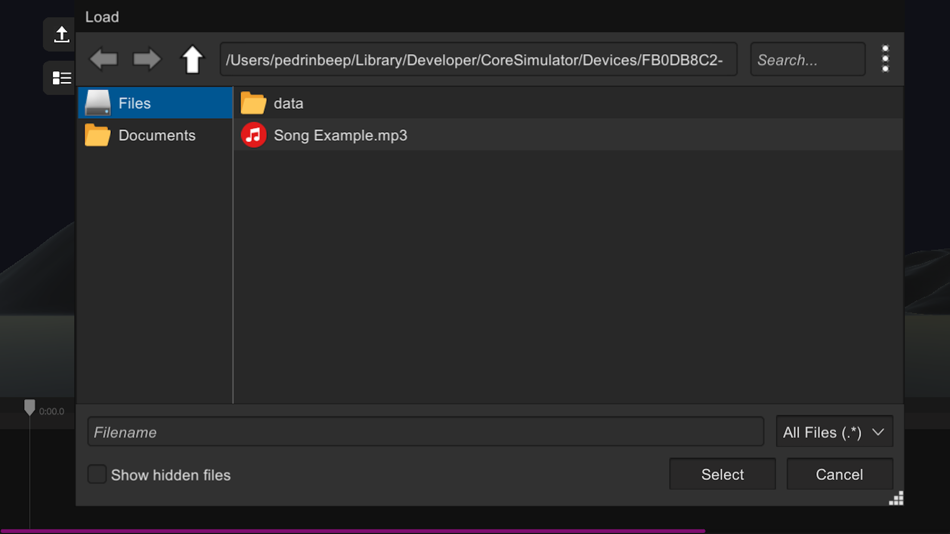Screen dimensions: 950x534
Task: Click the Files drive icon
Action: tap(98, 103)
